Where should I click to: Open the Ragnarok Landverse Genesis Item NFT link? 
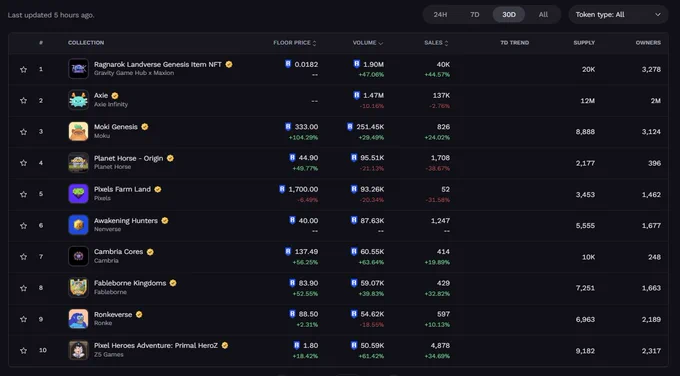point(158,64)
